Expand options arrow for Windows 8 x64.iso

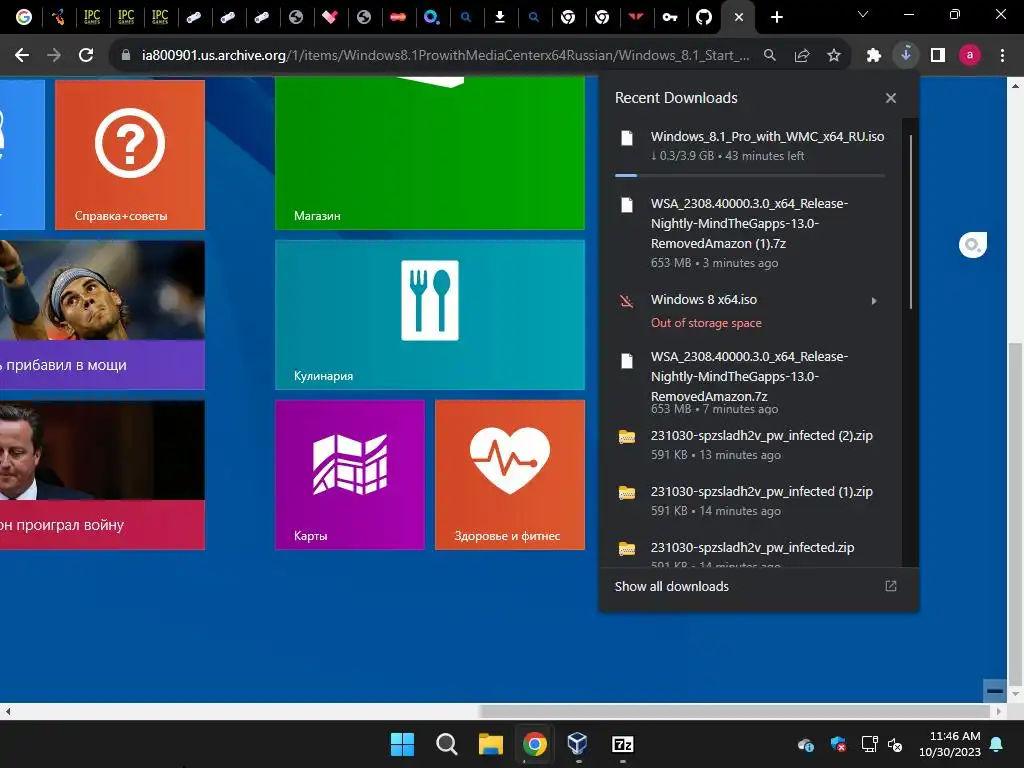point(874,301)
